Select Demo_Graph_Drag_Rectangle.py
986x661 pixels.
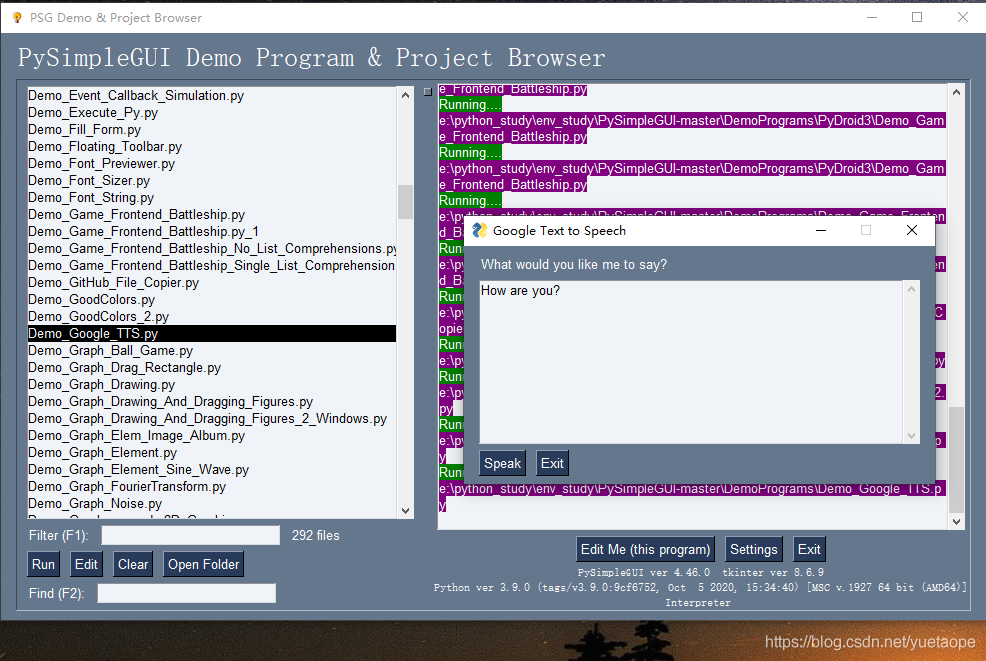click(x=211, y=367)
